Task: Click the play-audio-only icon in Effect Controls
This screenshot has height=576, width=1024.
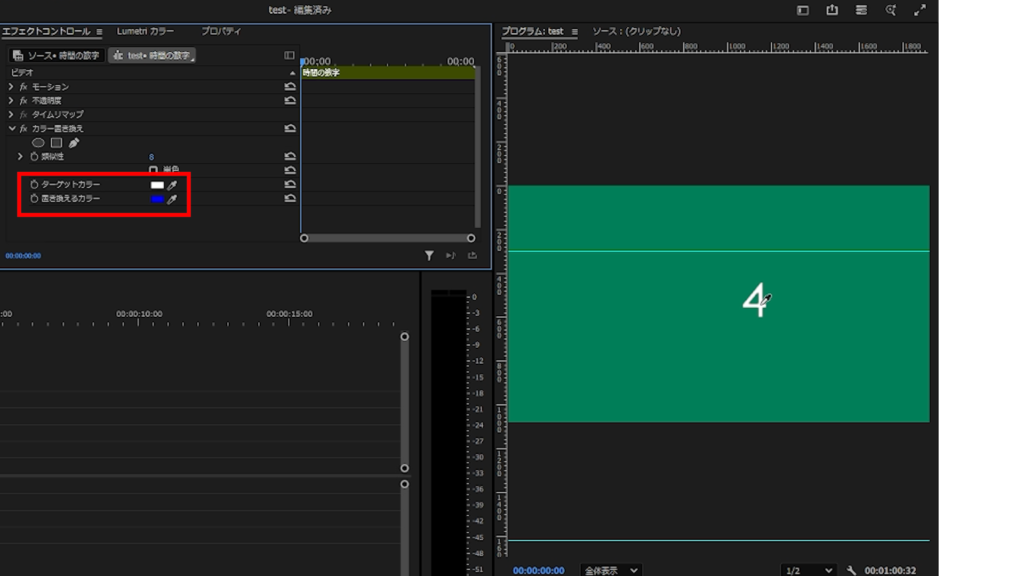Action: pos(451,256)
